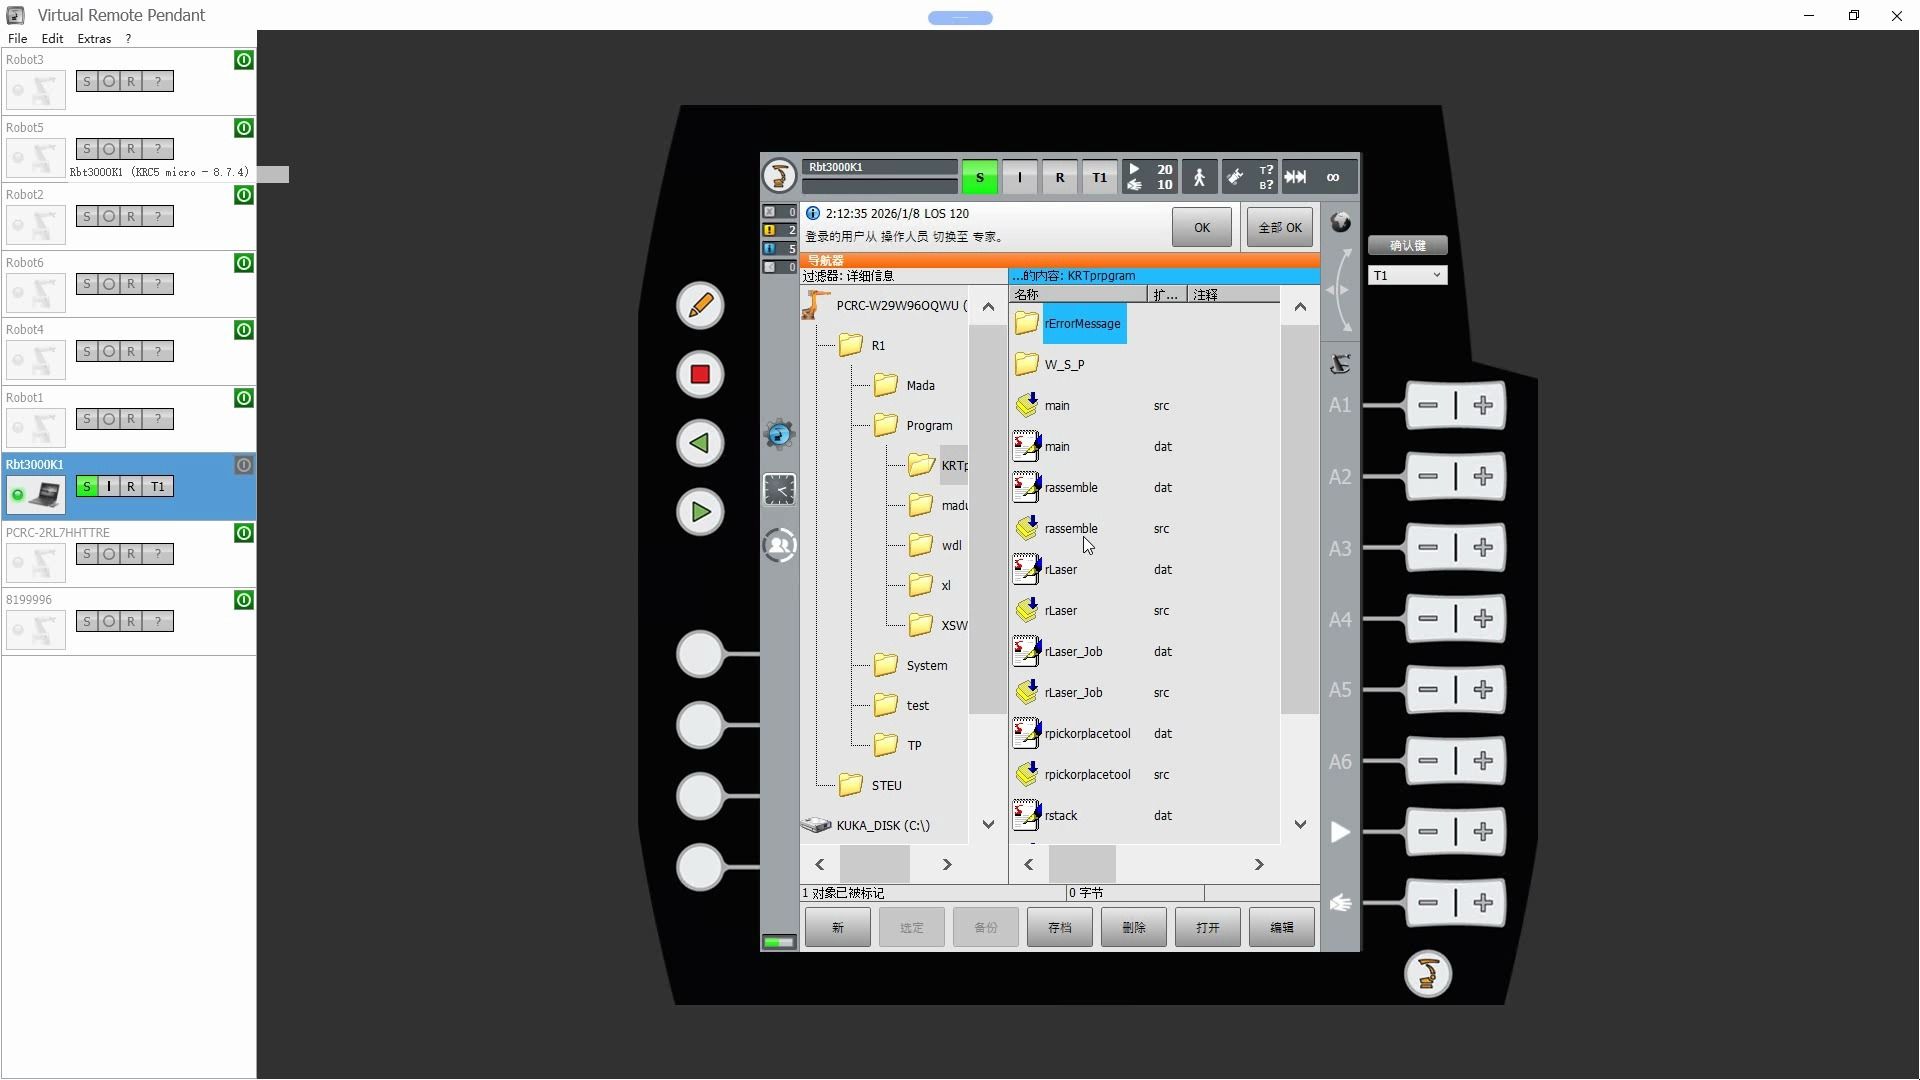Click the white play arrow next to jog keys
This screenshot has height=1080, width=1920.
tap(1341, 832)
